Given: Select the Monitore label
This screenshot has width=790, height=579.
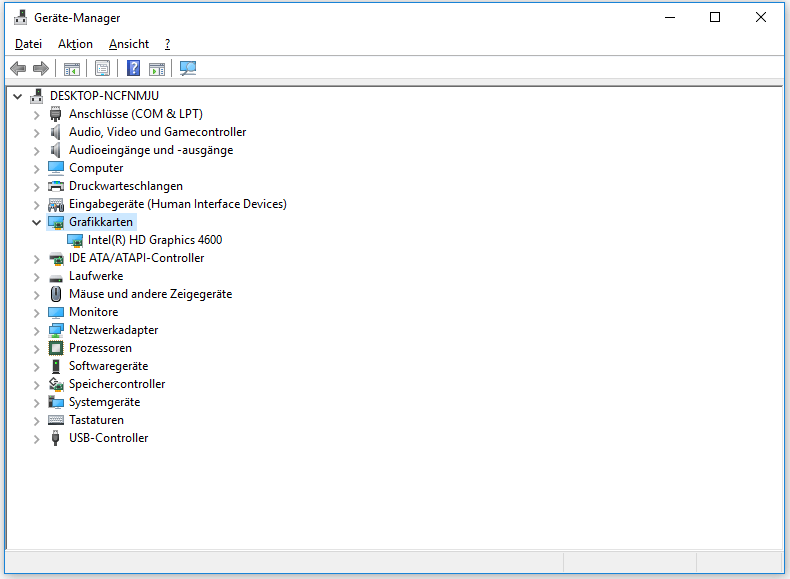Looking at the screenshot, I should [x=94, y=312].
